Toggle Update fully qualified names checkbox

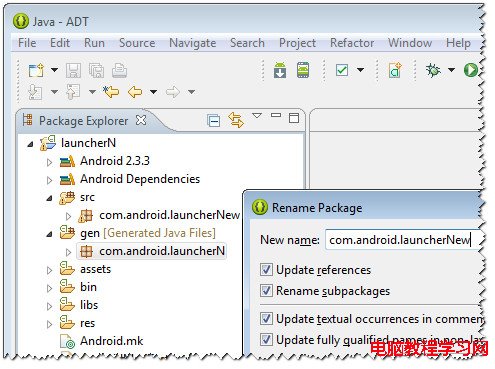(x=266, y=340)
